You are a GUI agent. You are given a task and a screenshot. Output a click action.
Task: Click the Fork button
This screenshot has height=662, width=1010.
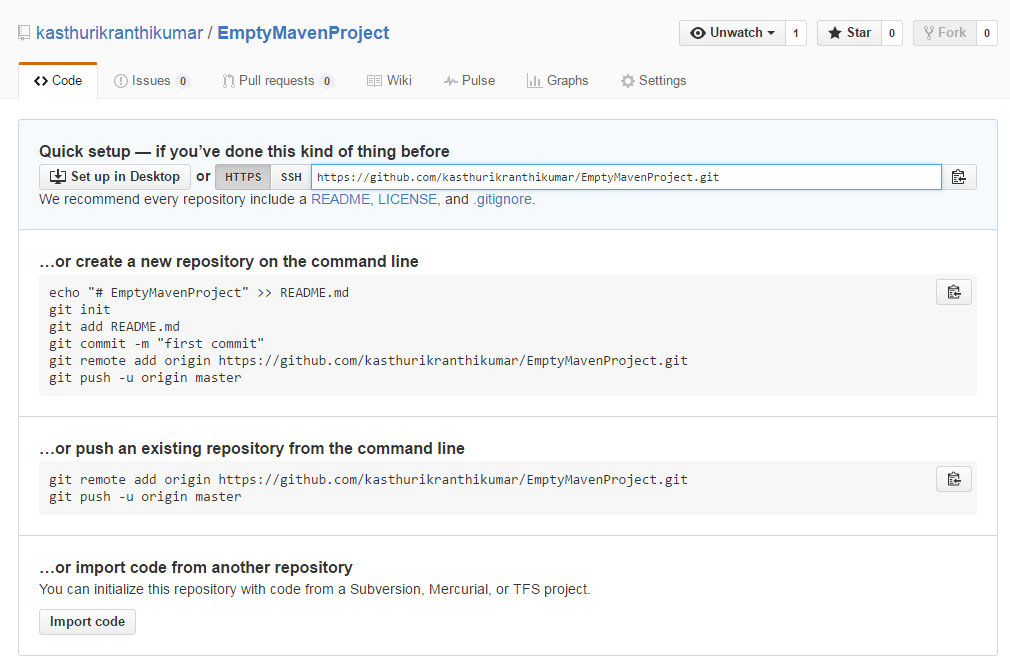click(x=943, y=33)
